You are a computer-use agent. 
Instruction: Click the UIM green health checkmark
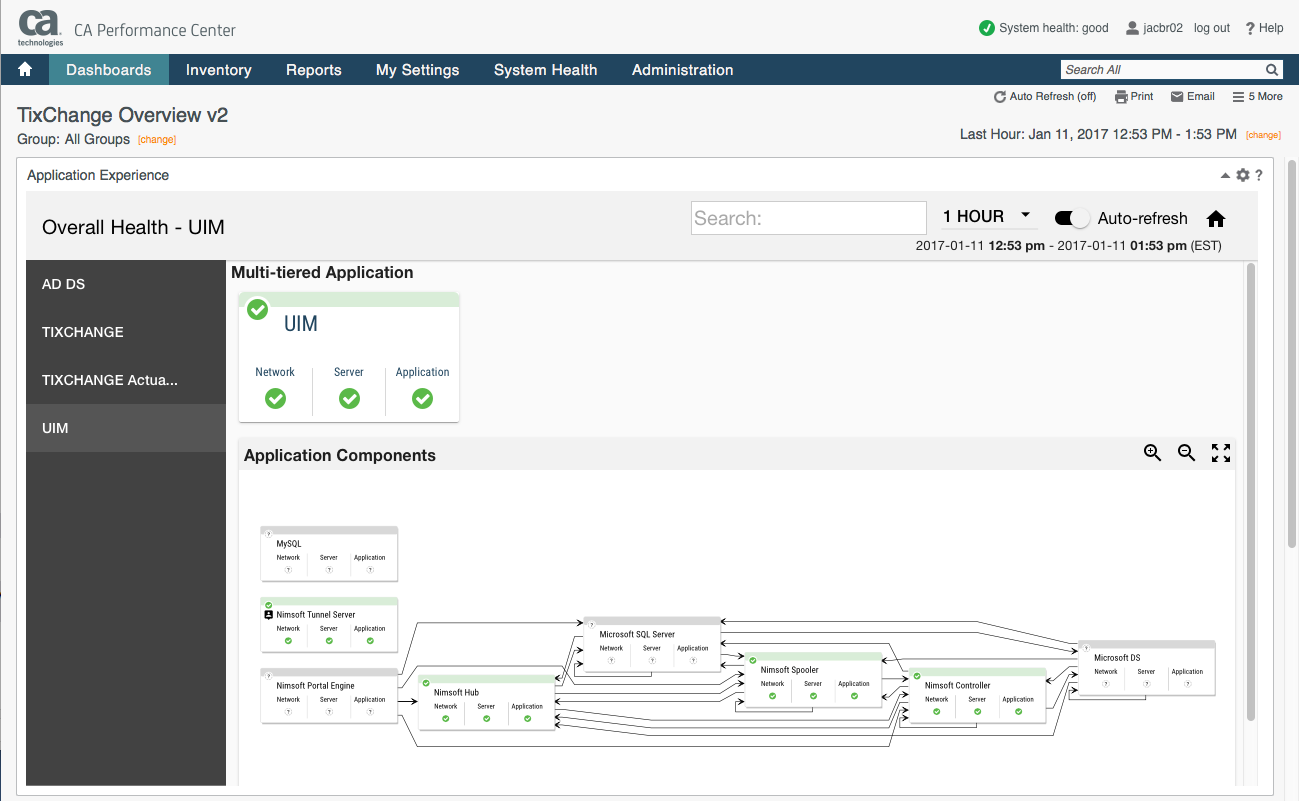click(x=257, y=310)
